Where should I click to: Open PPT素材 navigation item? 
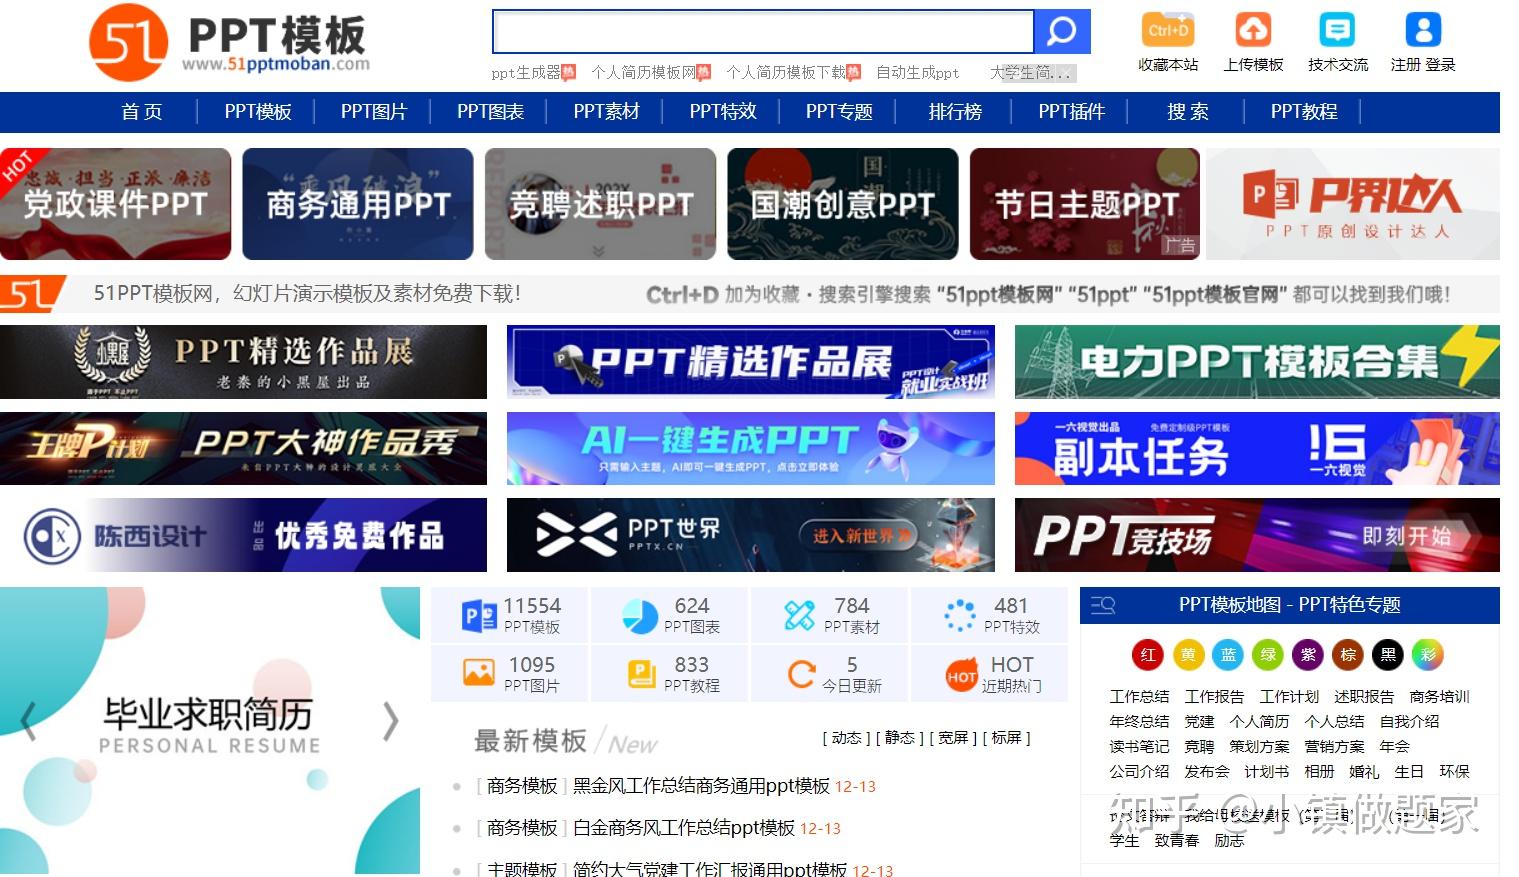pyautogui.click(x=606, y=112)
